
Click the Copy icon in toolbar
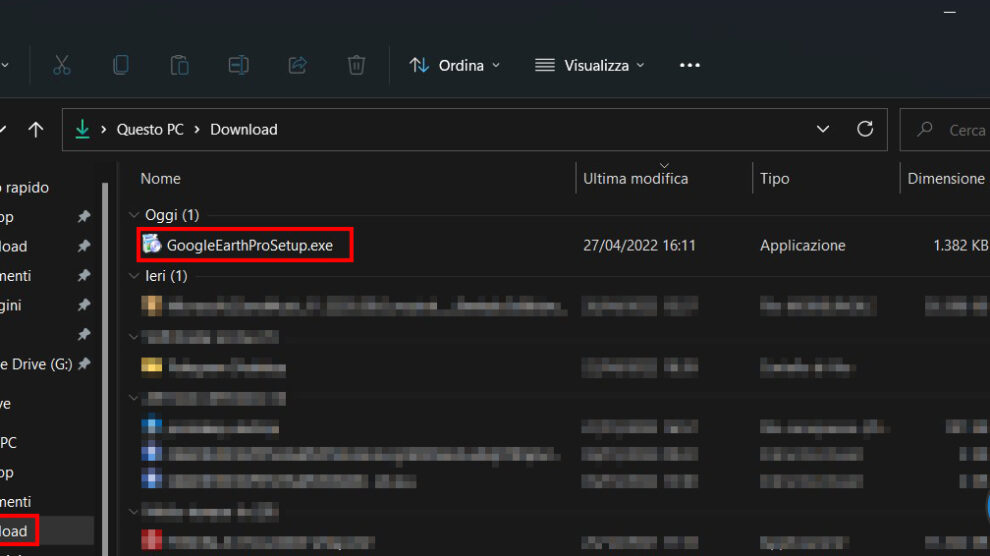click(121, 65)
